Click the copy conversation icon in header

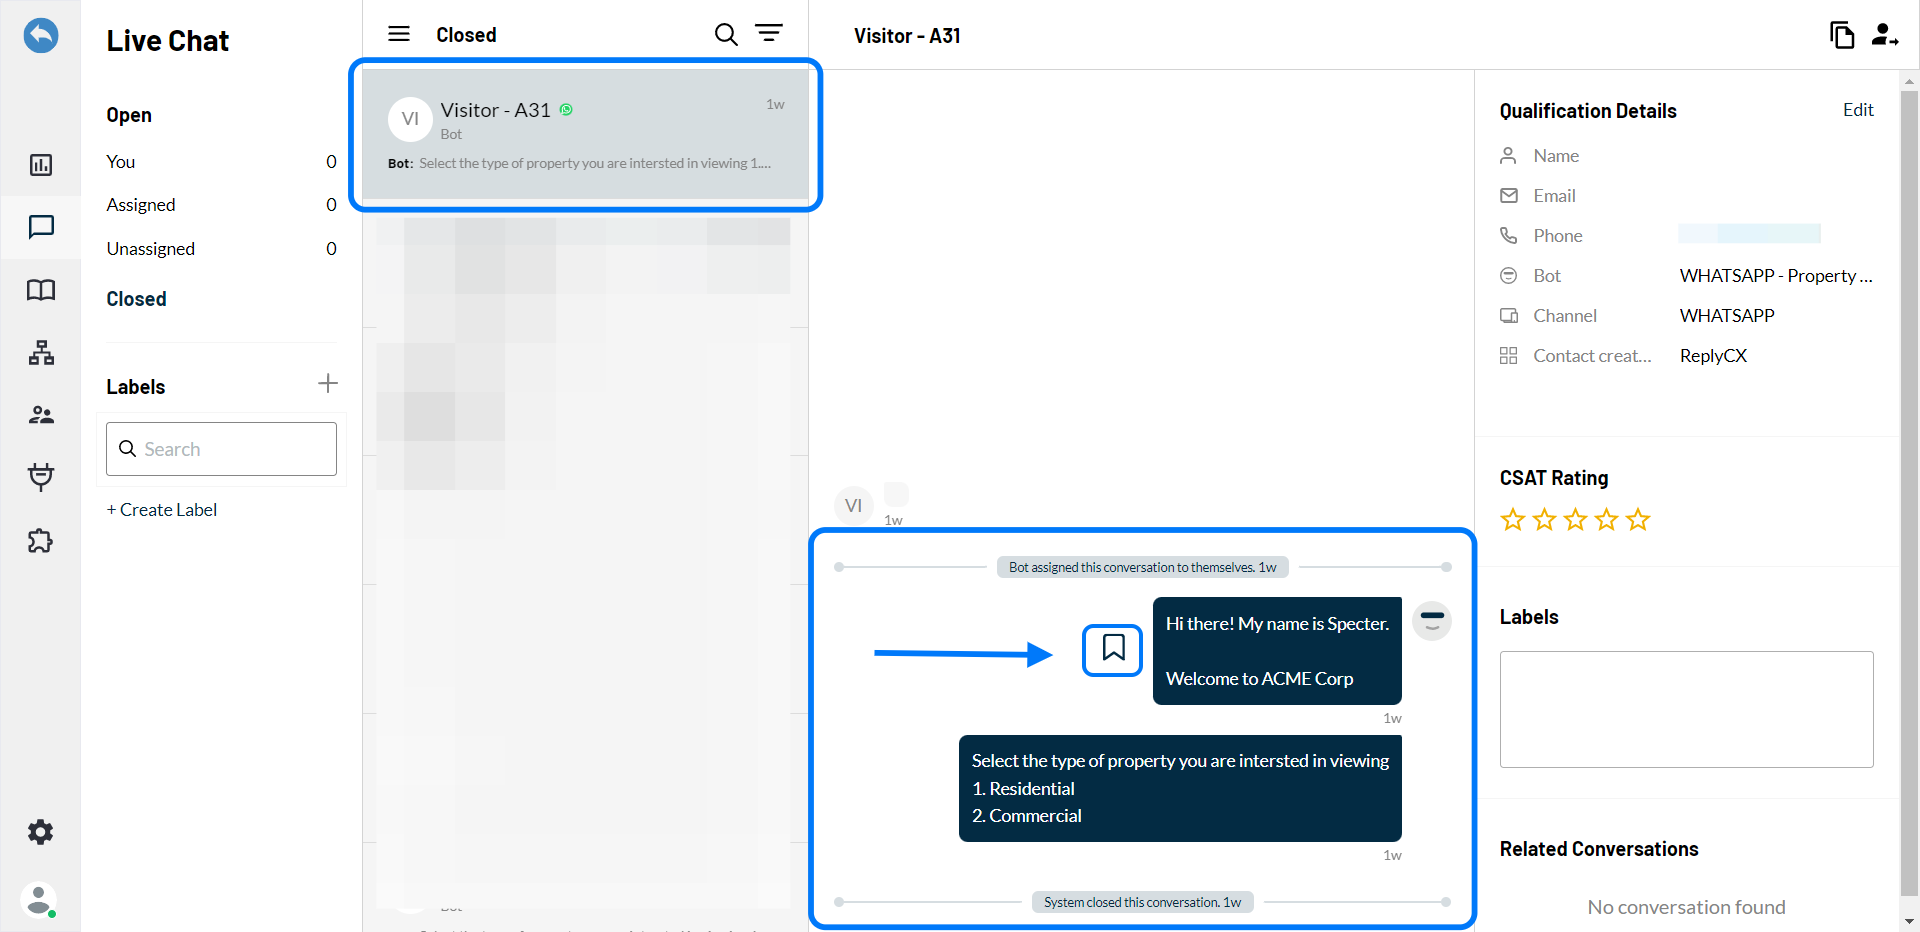[1841, 35]
